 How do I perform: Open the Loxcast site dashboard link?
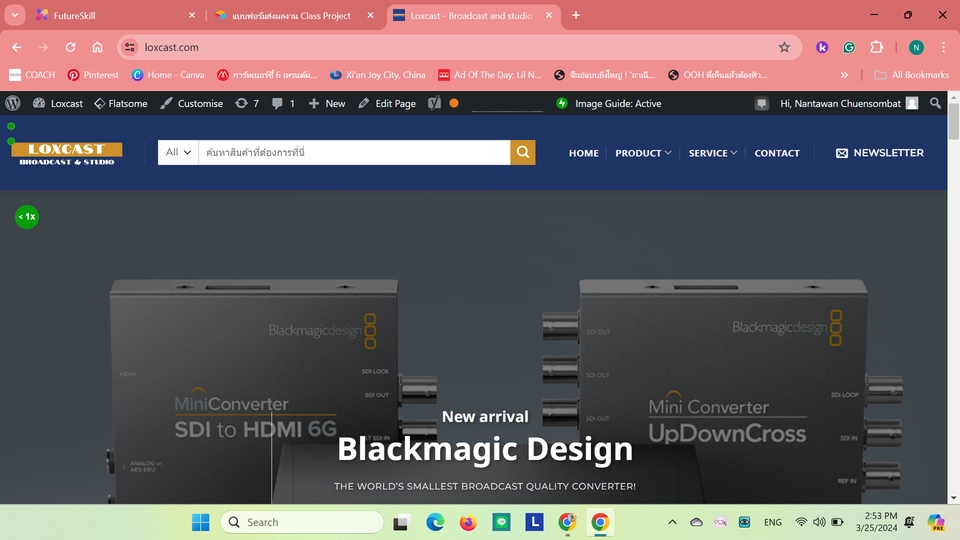pyautogui.click(x=58, y=103)
